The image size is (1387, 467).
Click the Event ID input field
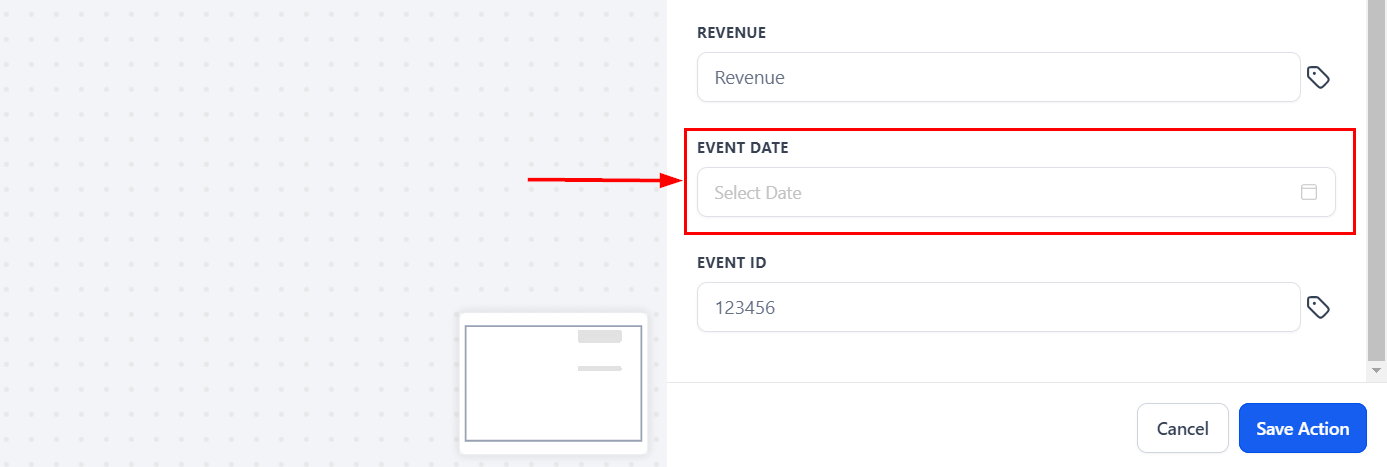coord(998,308)
